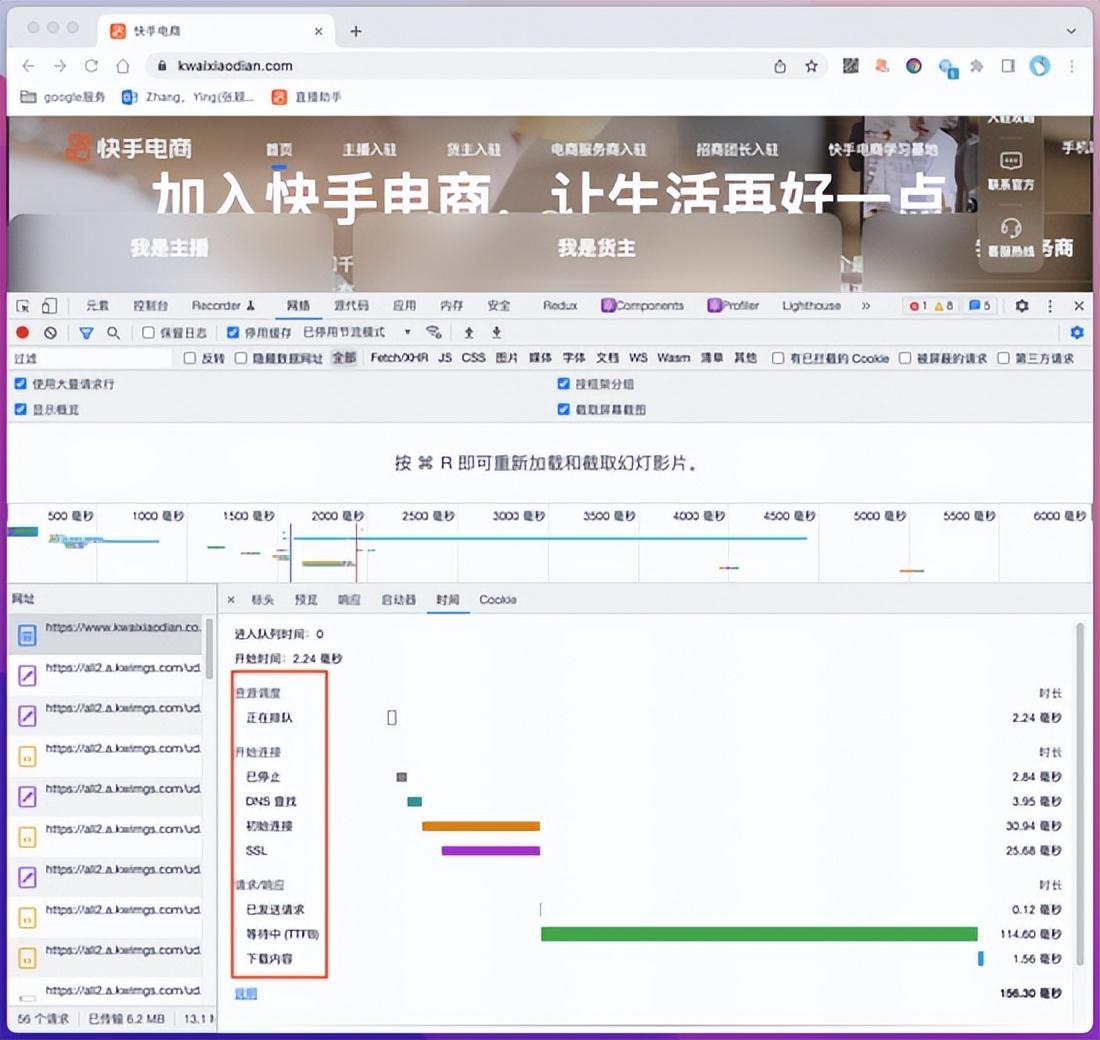Clear the network log icon
The height and width of the screenshot is (1040, 1100).
click(51, 333)
